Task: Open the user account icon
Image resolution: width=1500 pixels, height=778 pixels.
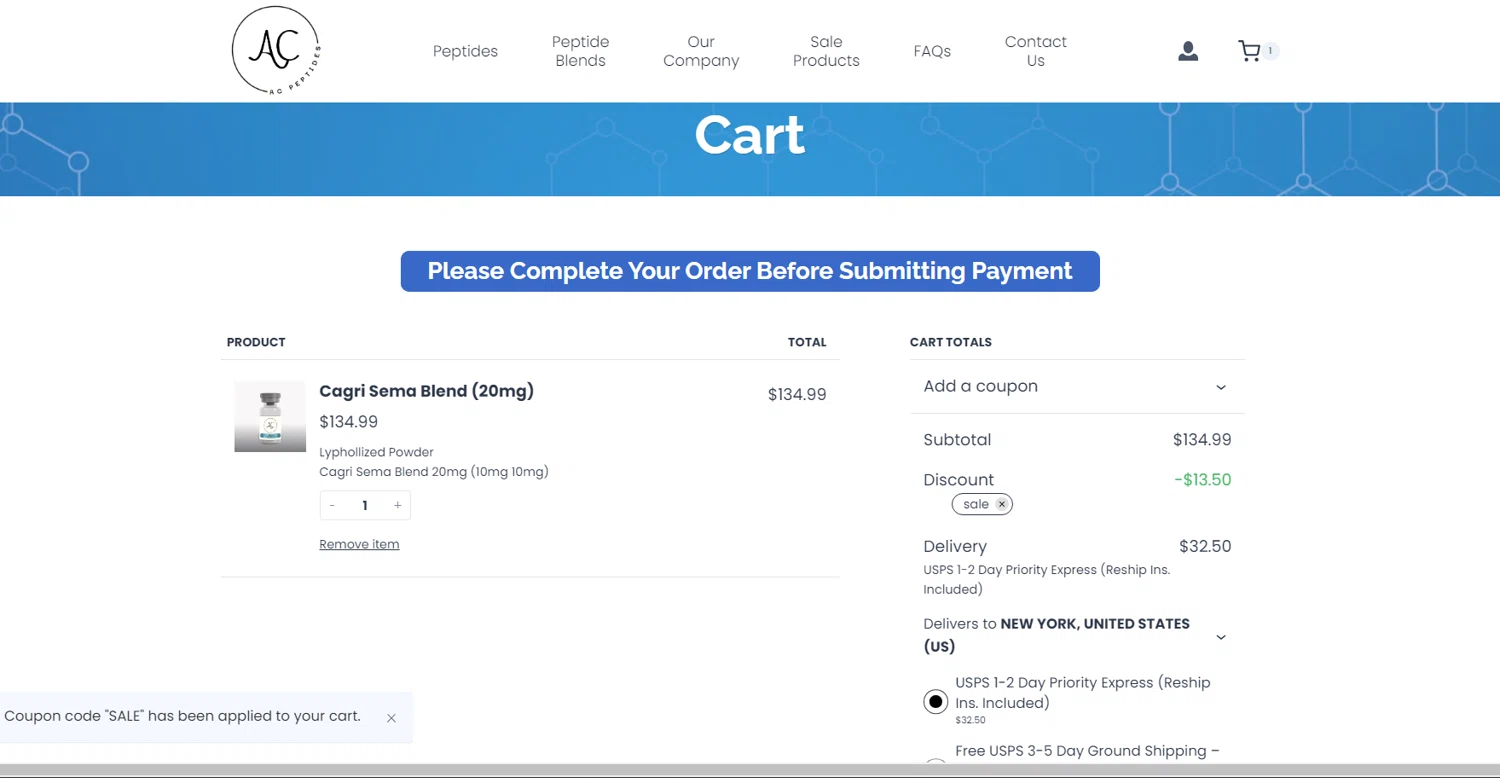Action: pos(1188,51)
